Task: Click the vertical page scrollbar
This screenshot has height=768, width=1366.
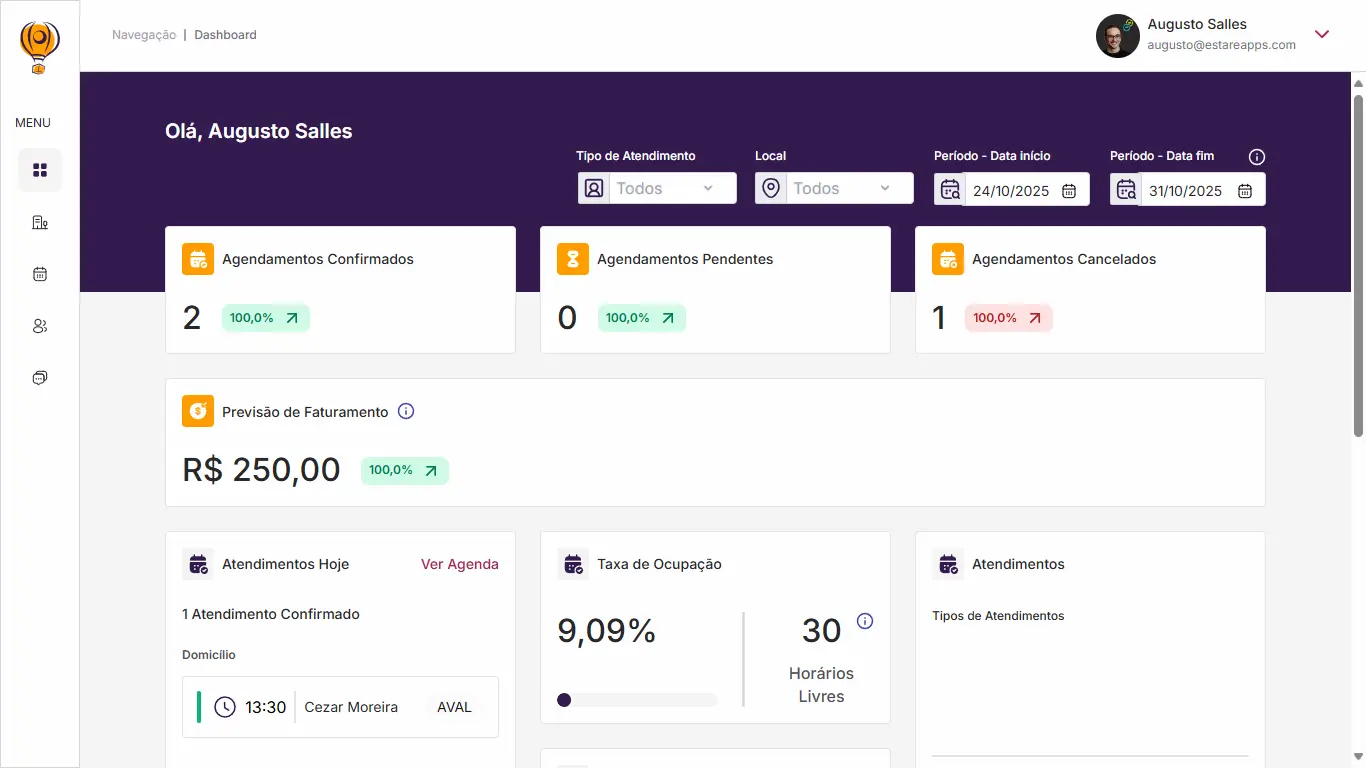Action: (x=1358, y=265)
